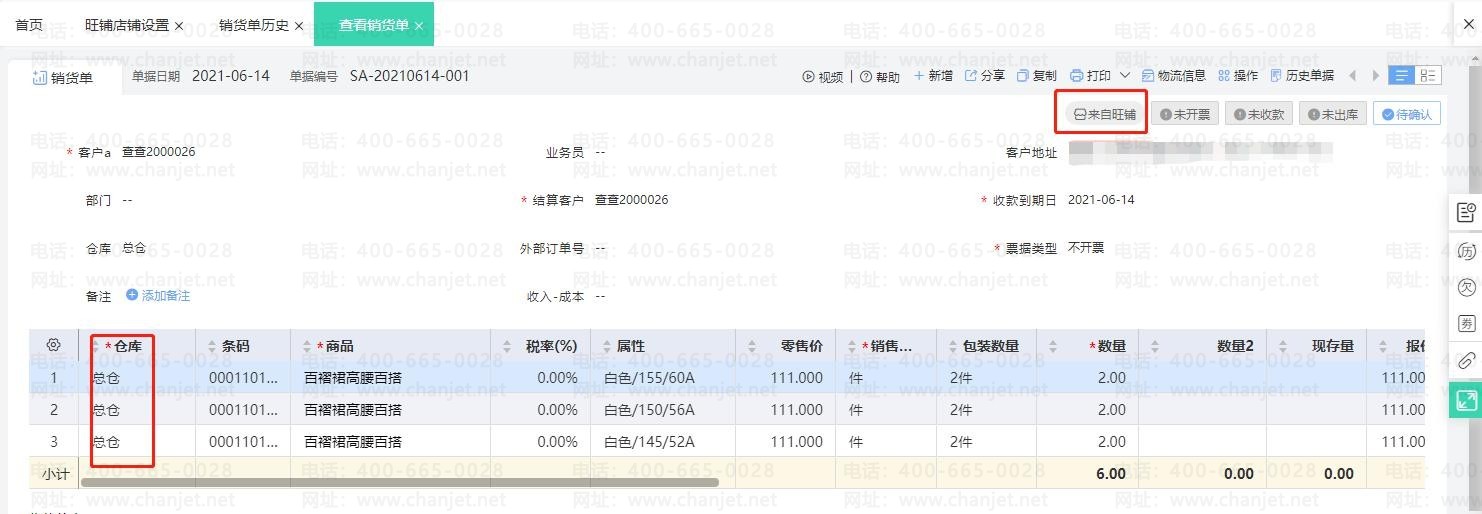Click the green expand fullscreen icon
This screenshot has height=514, width=1482.
coord(1466,400)
